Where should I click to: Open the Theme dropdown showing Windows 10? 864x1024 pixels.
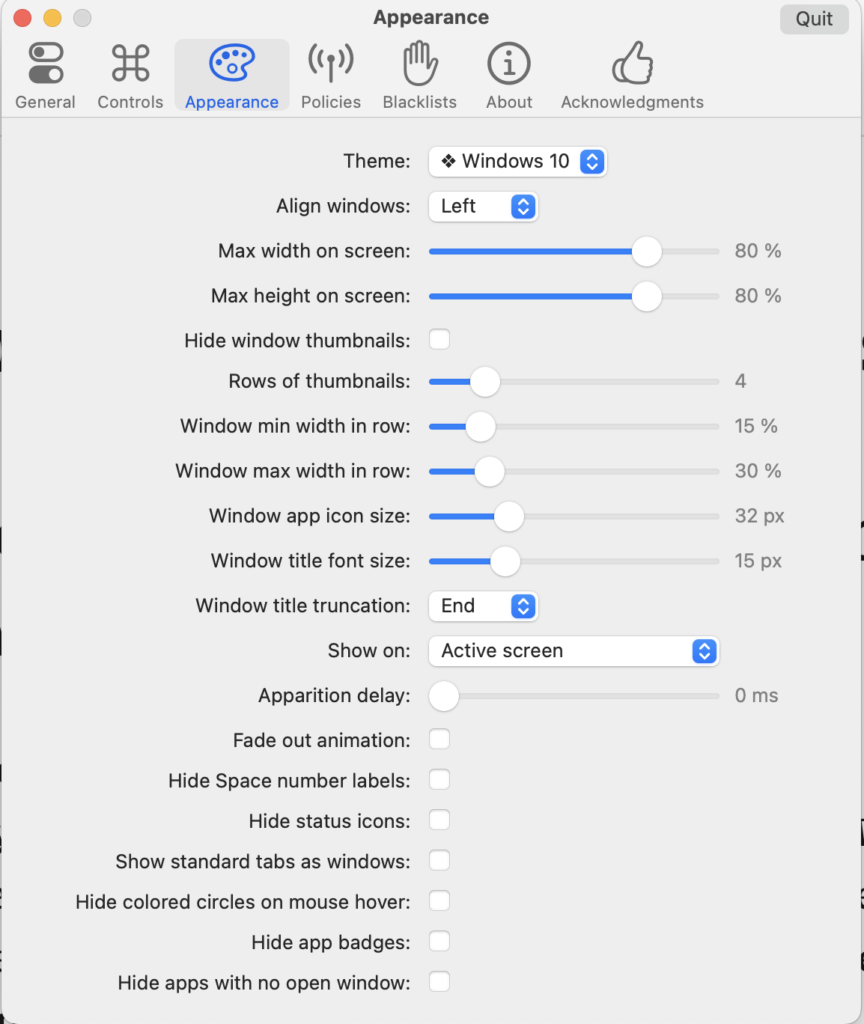pos(517,161)
